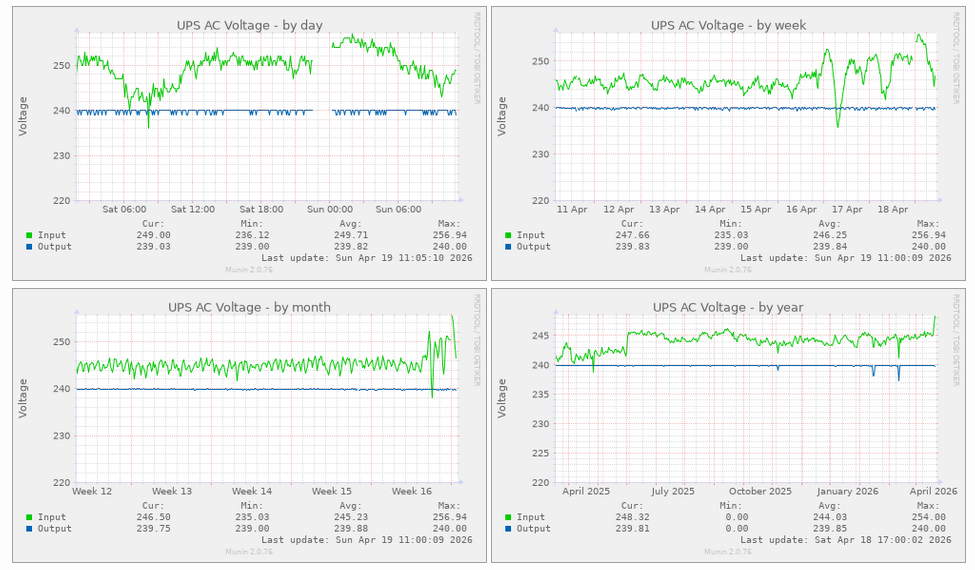Click green Input legend swatch in day graph

coord(29,236)
